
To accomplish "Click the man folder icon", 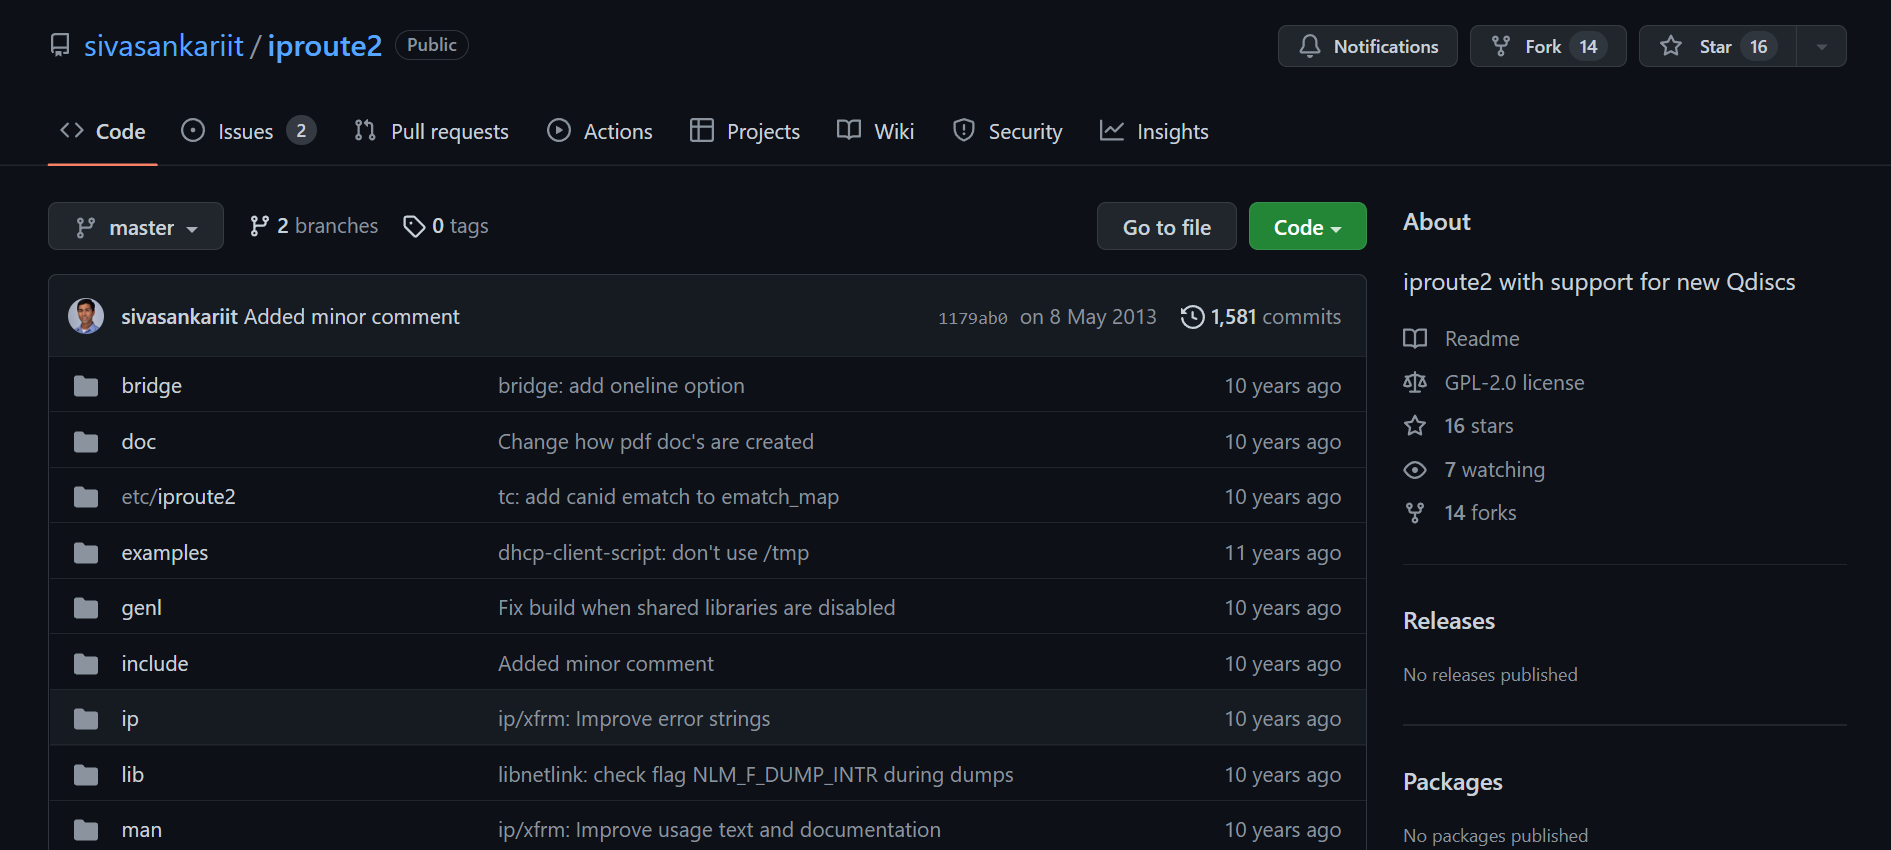I will point(86,830).
